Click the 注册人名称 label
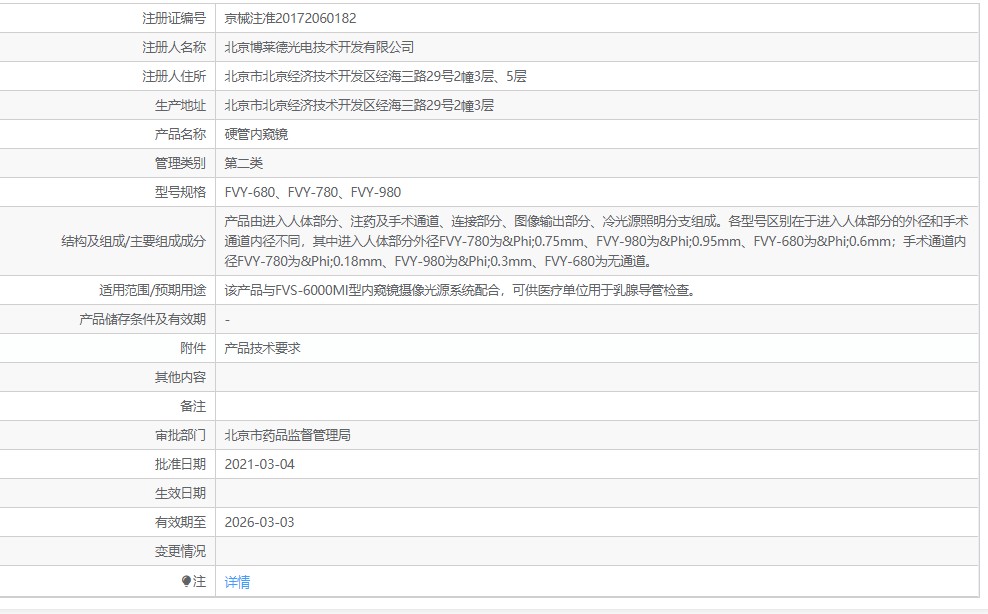 174,47
